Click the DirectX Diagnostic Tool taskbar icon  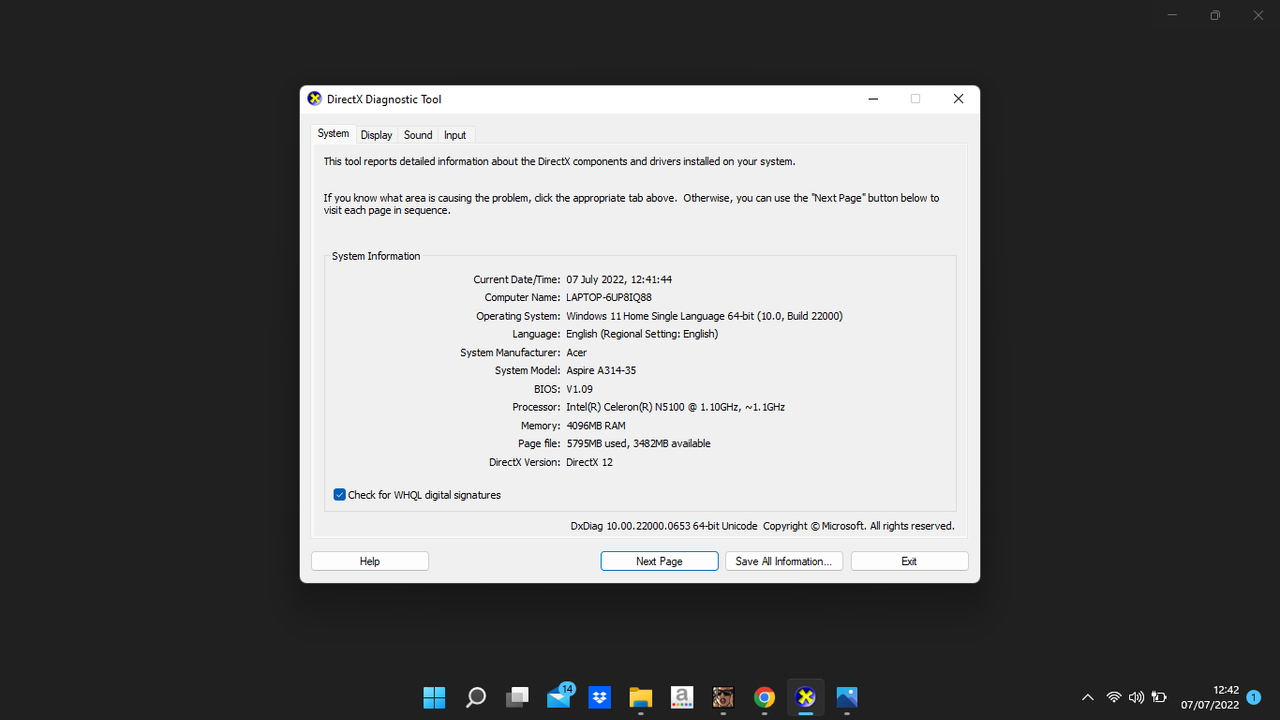[x=805, y=697]
